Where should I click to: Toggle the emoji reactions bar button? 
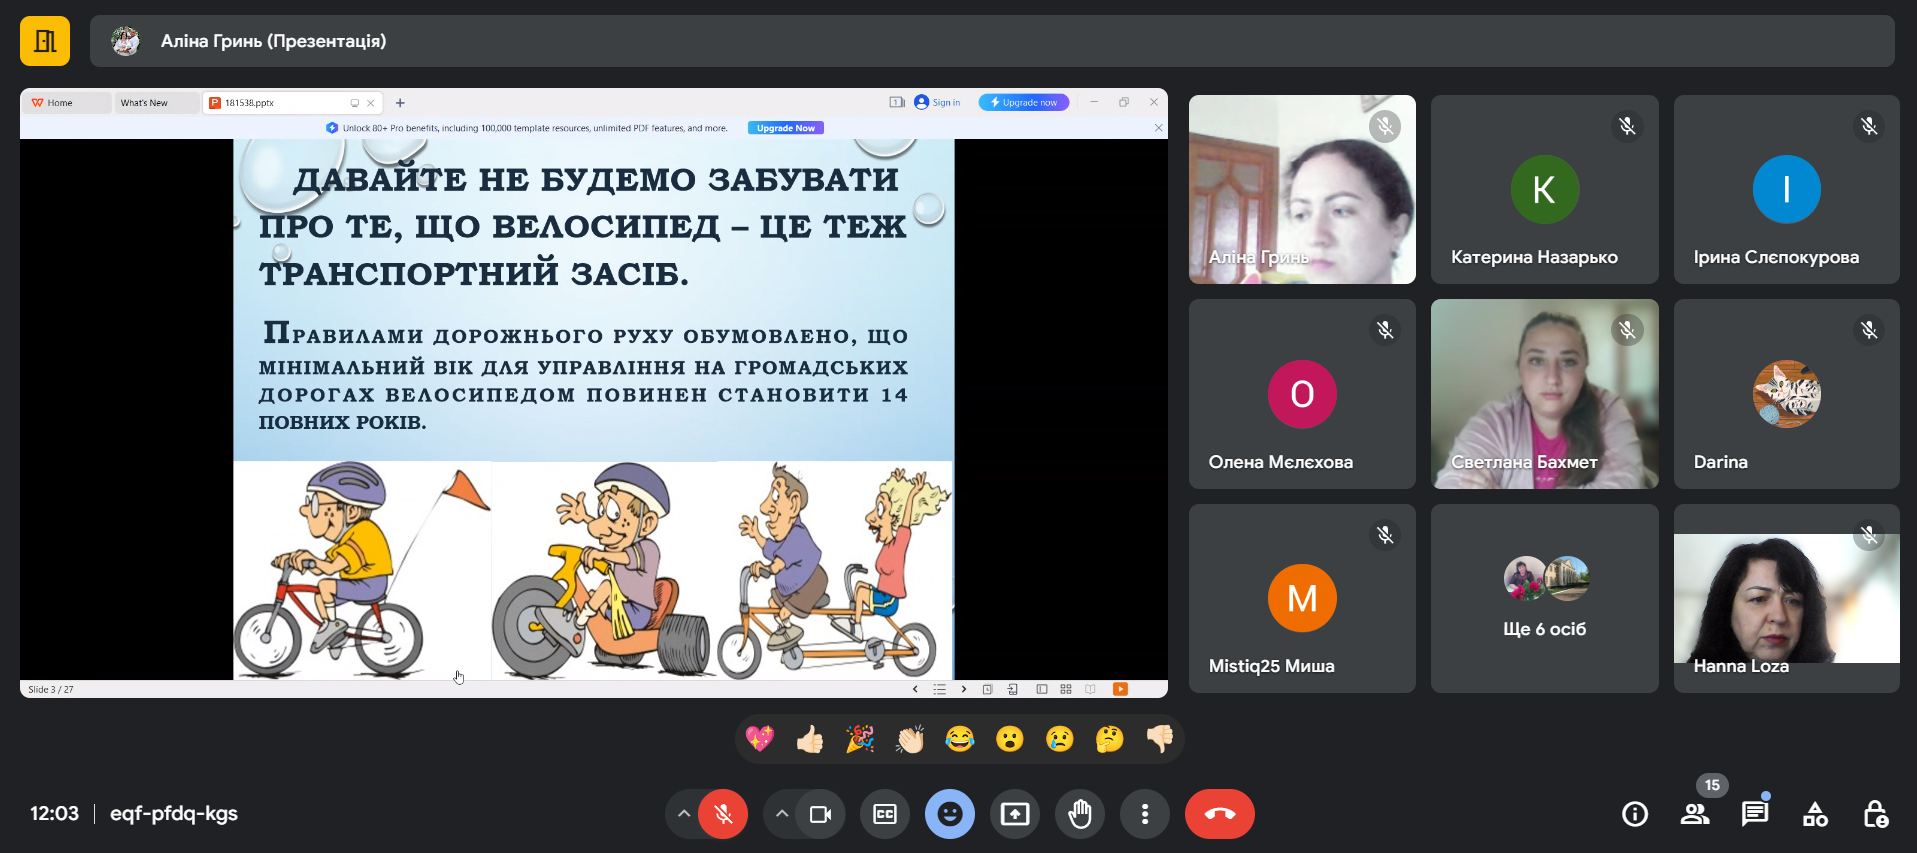pyautogui.click(x=950, y=814)
